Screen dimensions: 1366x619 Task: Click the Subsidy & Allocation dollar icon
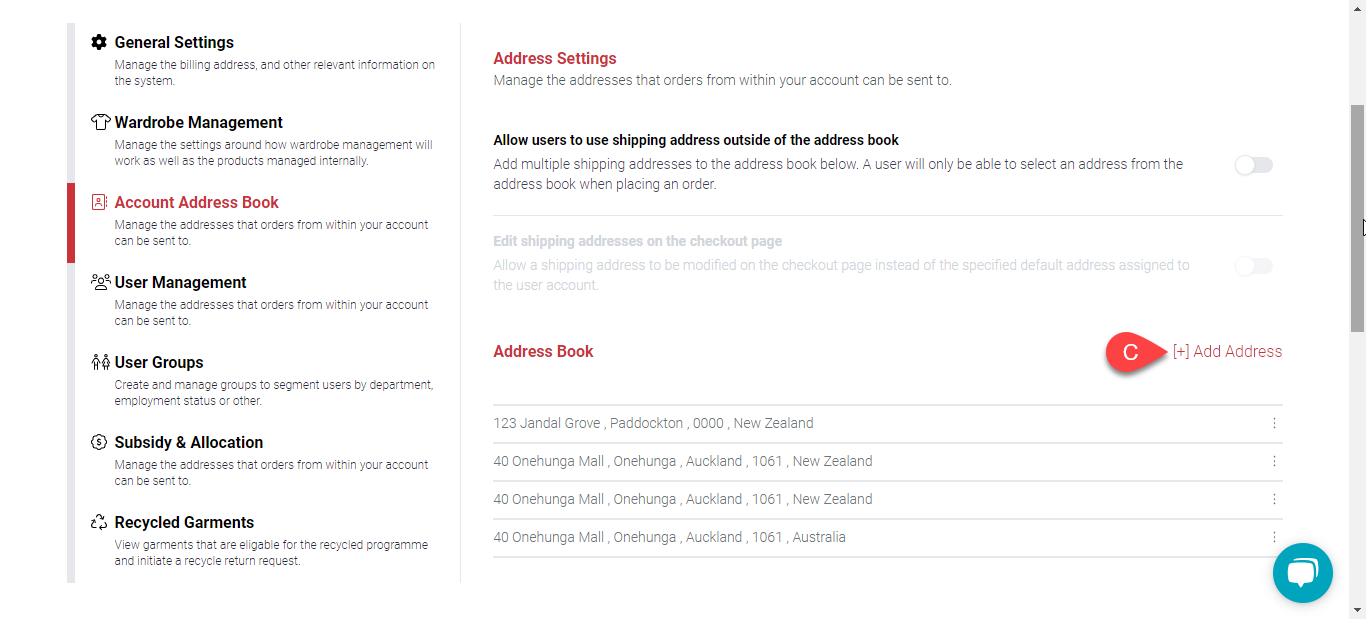pyautogui.click(x=99, y=442)
